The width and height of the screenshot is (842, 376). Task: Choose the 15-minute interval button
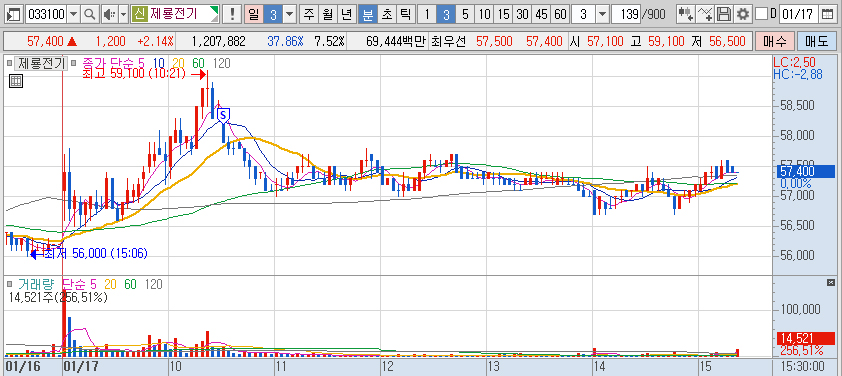503,15
